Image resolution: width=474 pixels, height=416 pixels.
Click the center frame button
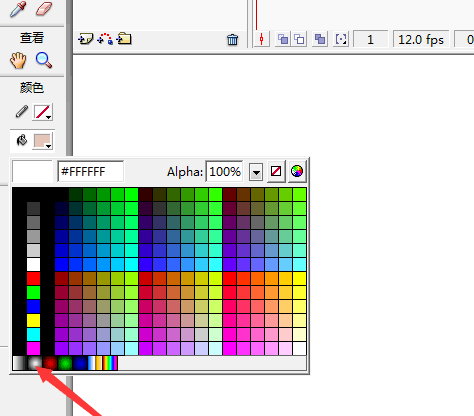coord(262,39)
